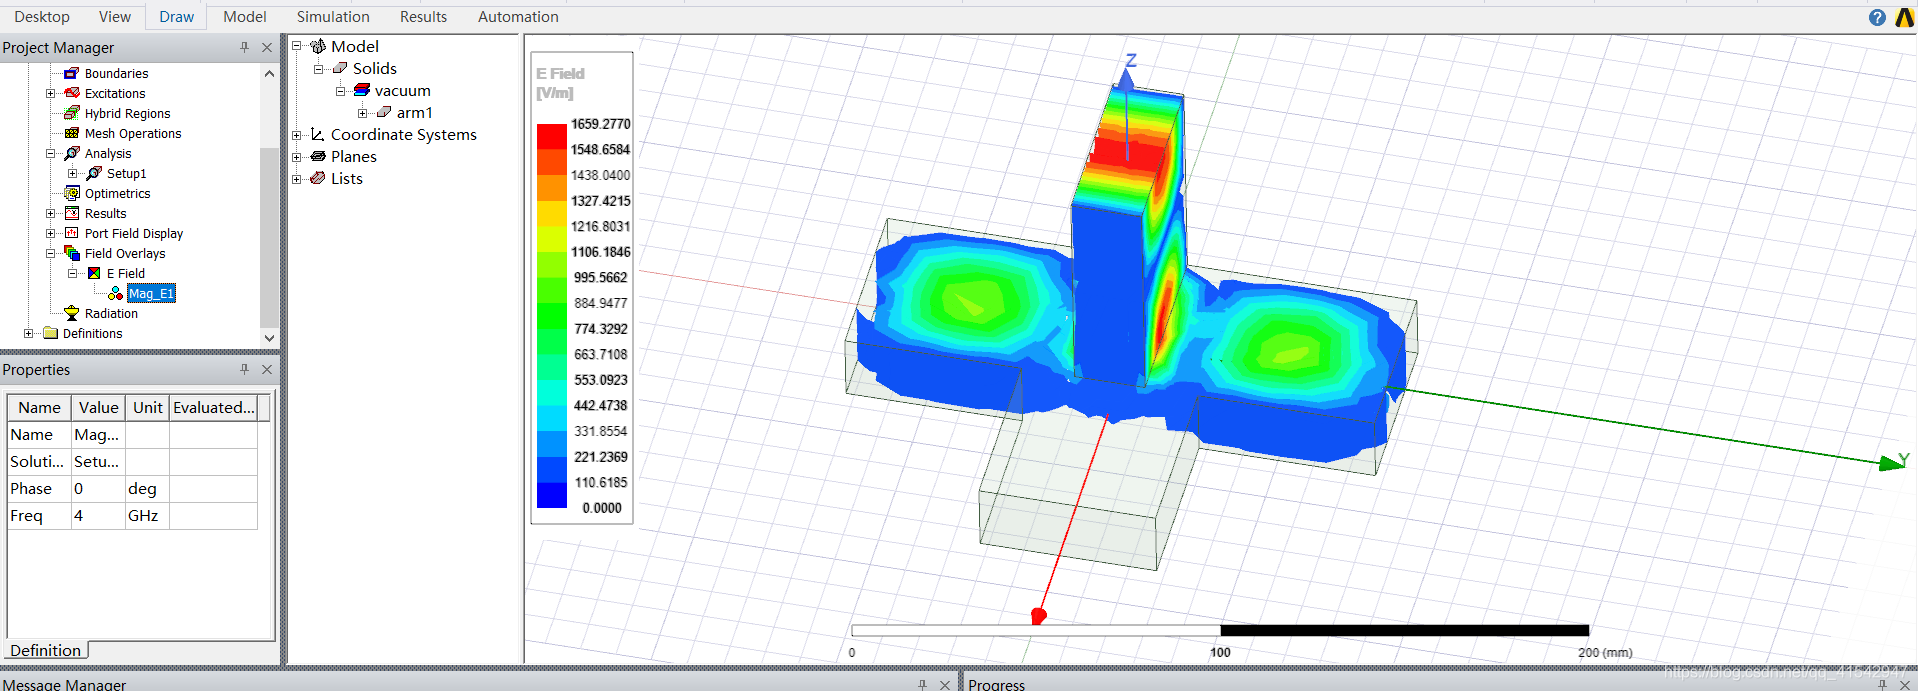Click the Name value cell Mag...

click(x=97, y=435)
